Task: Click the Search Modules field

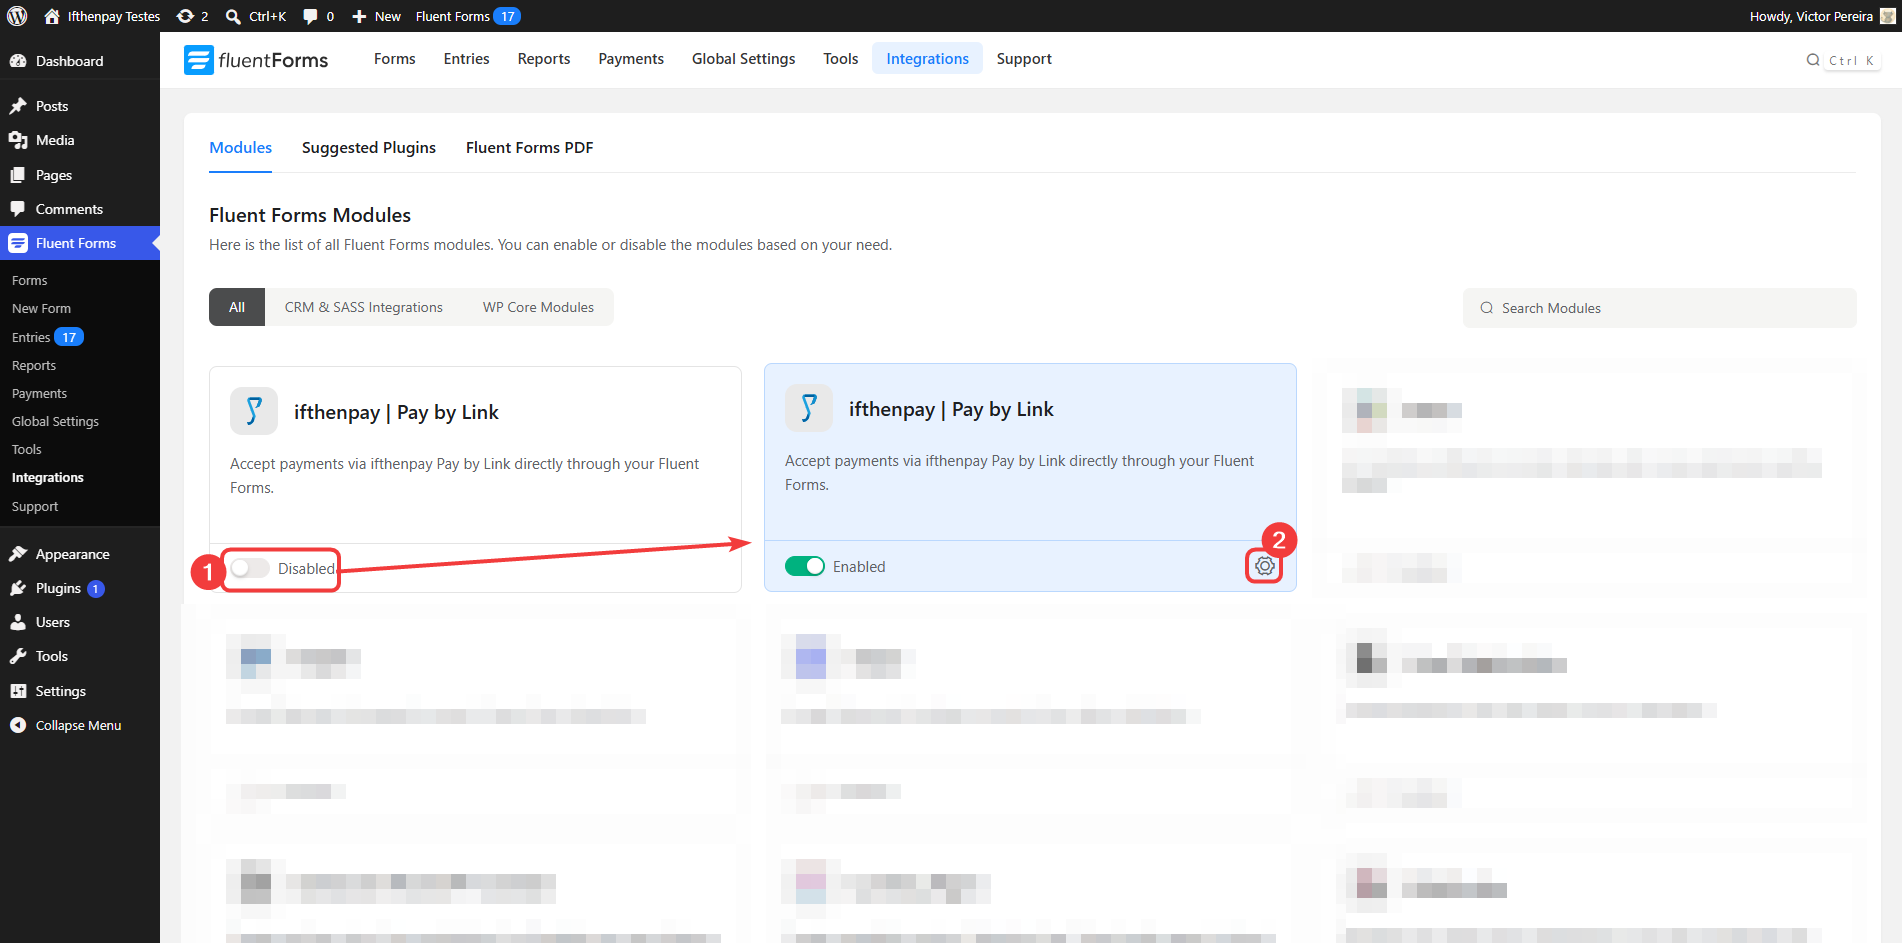Action: (1659, 308)
